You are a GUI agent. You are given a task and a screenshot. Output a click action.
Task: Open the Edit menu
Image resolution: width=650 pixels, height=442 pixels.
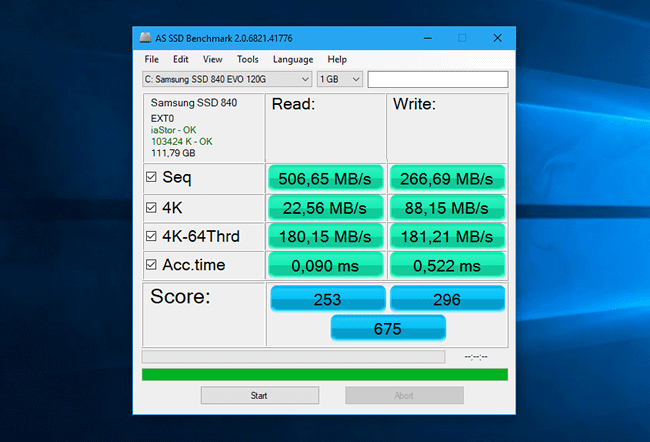[x=180, y=59]
